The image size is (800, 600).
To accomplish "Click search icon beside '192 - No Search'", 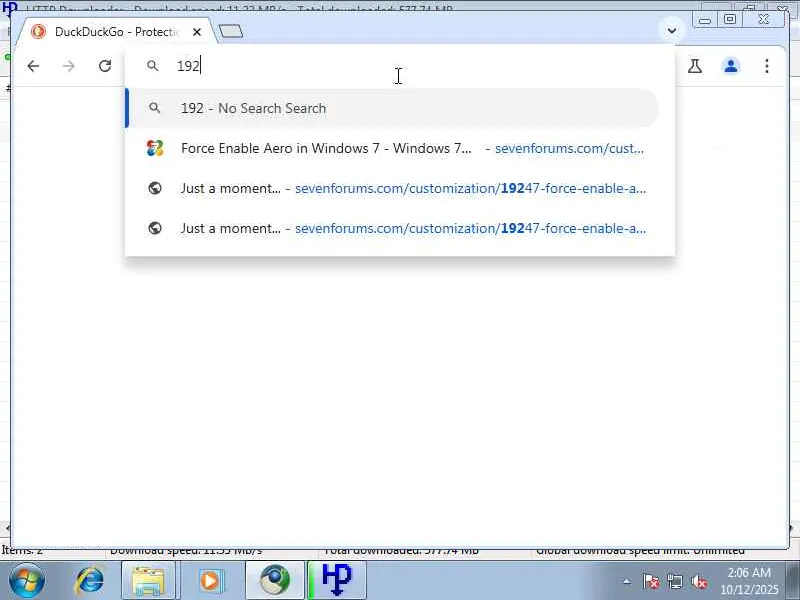I will (x=155, y=108).
